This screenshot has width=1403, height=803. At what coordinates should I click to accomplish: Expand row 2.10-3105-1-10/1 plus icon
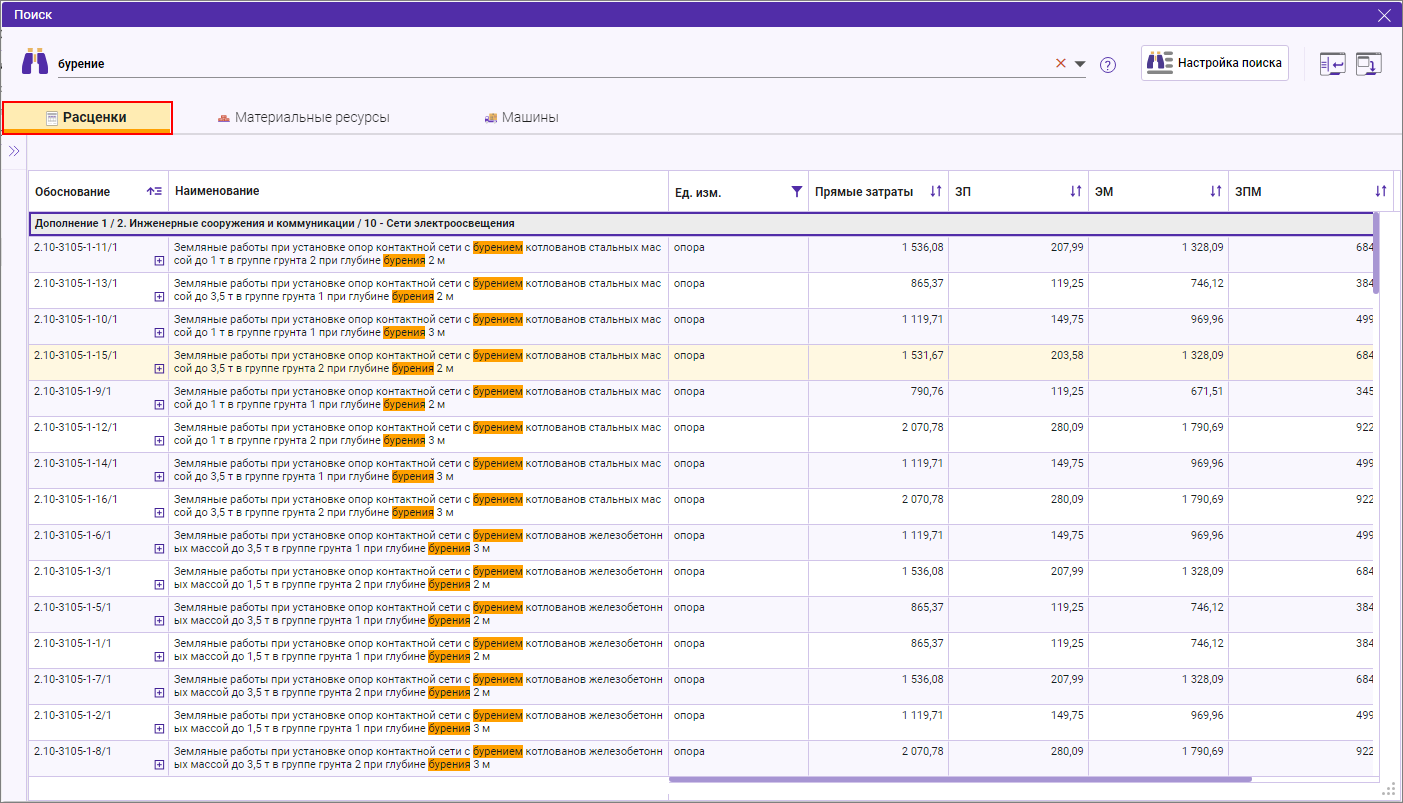159,333
